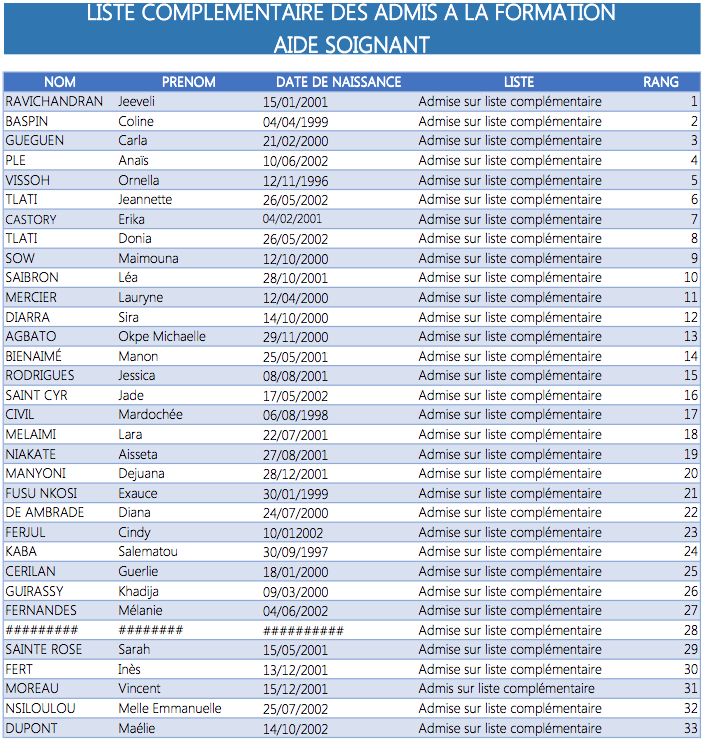Viewport: 707px width, 746px height.
Task: Click the CASTORY name cell
Action: point(31,219)
